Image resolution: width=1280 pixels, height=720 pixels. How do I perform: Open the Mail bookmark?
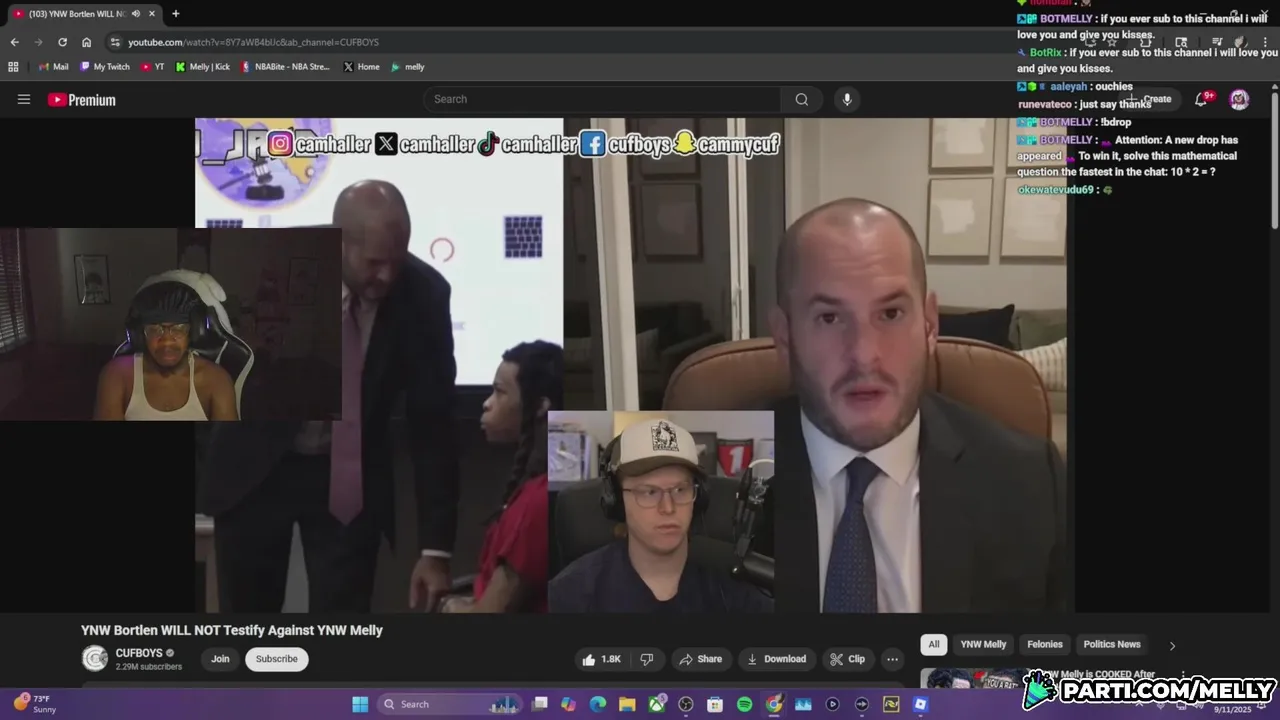click(54, 67)
